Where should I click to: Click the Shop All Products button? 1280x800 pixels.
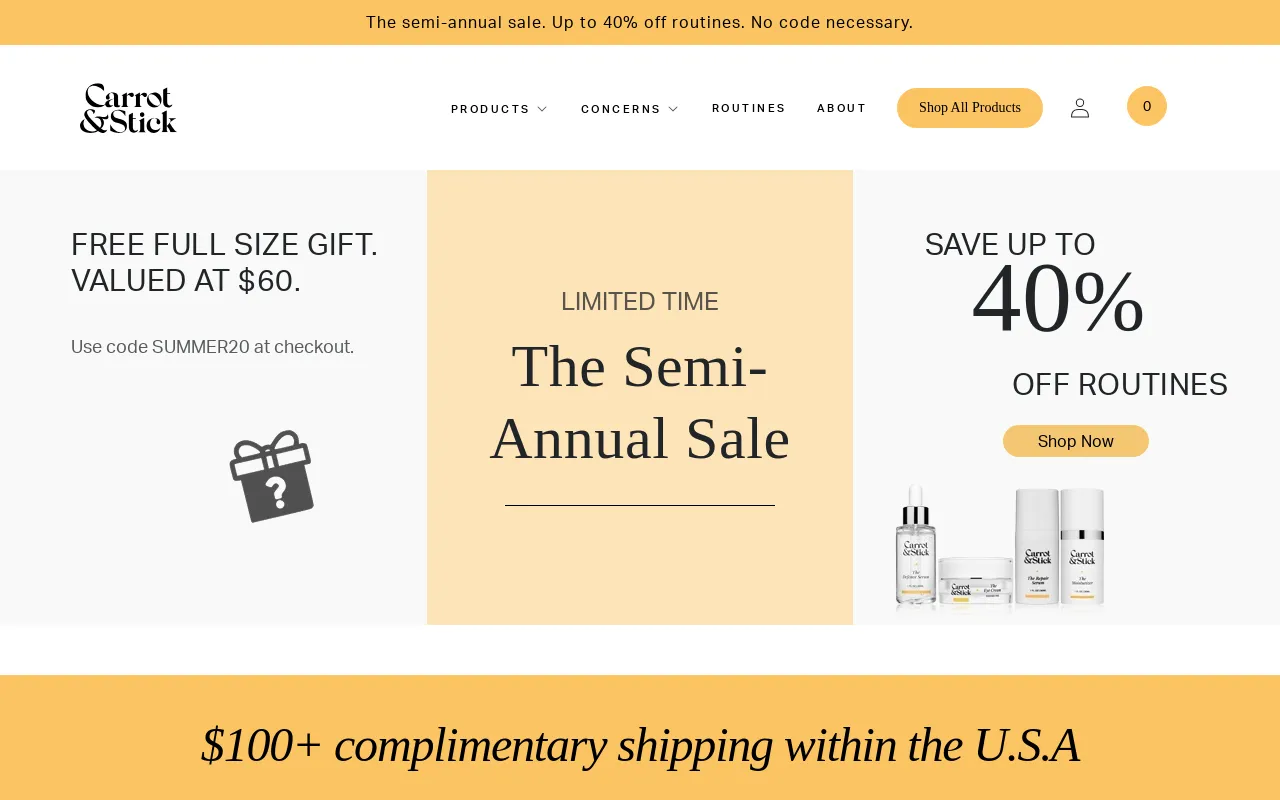pyautogui.click(x=969, y=108)
